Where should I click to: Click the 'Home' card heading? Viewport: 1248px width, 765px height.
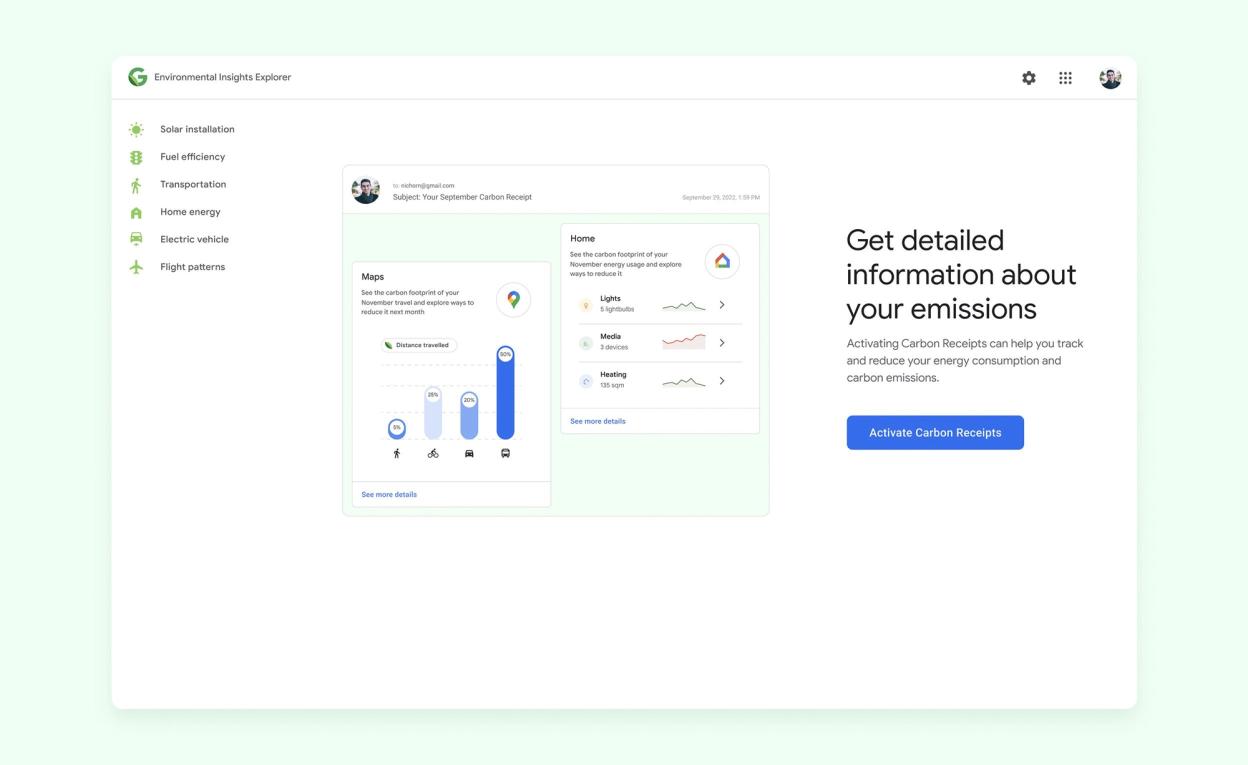click(x=583, y=239)
